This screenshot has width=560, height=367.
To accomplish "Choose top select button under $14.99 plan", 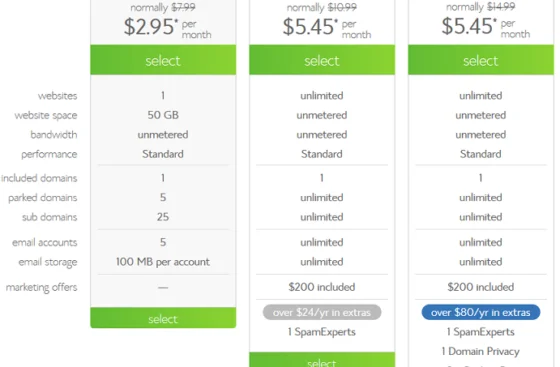I will pos(481,60).
